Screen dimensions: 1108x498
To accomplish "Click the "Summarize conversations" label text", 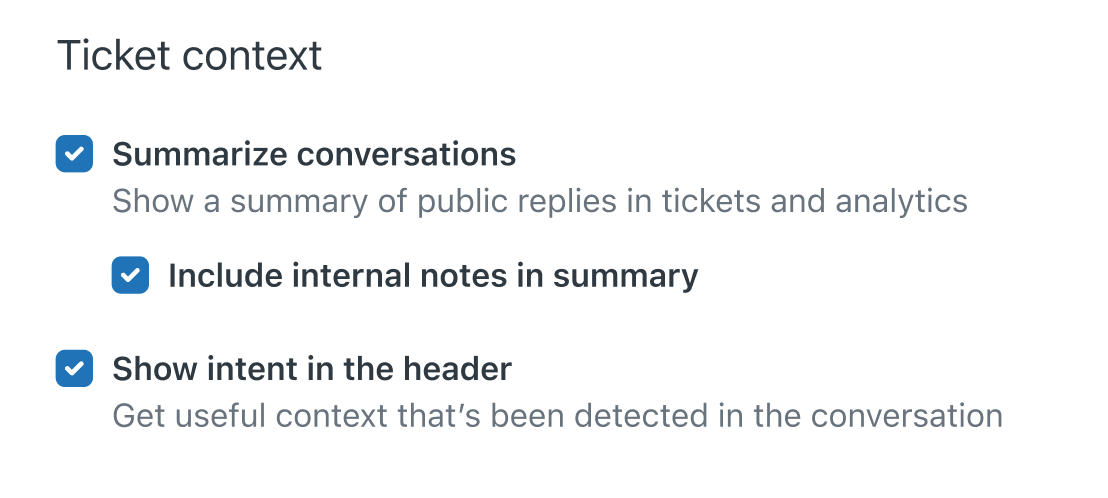I will click(x=314, y=155).
